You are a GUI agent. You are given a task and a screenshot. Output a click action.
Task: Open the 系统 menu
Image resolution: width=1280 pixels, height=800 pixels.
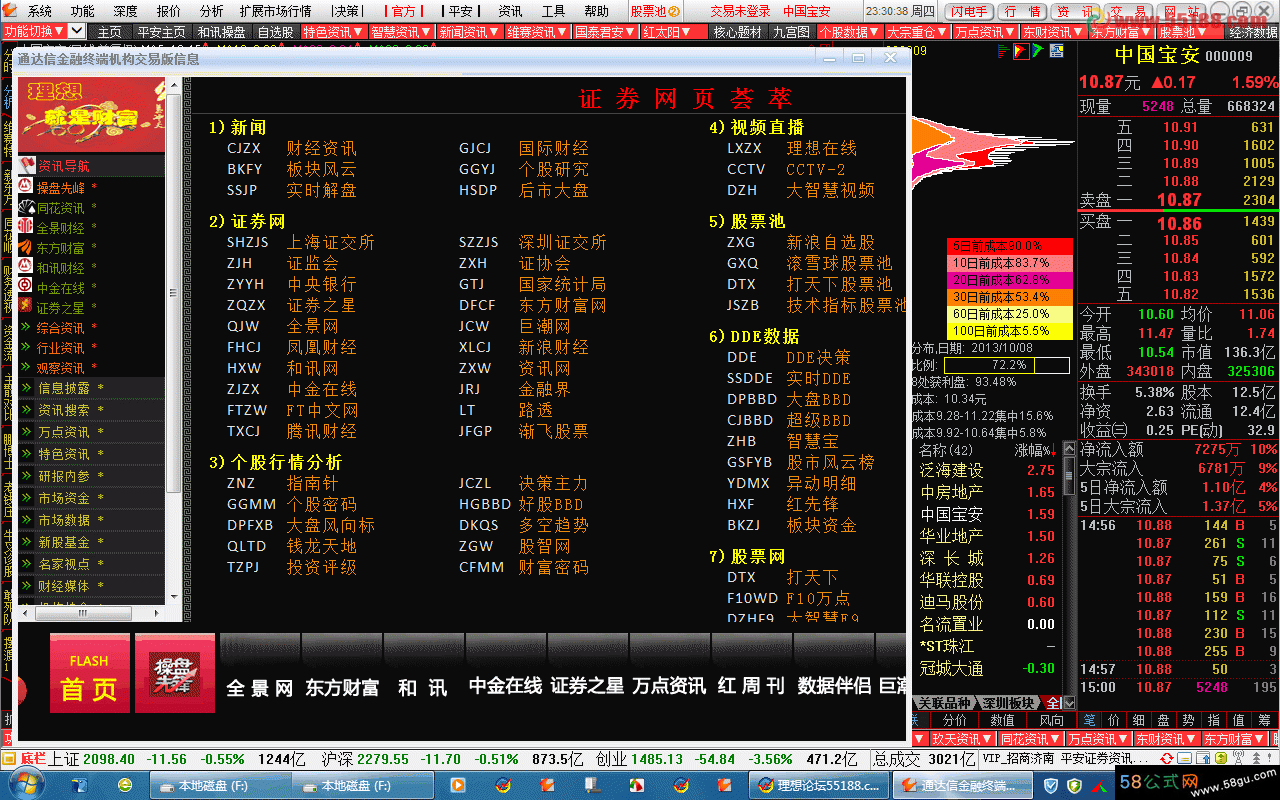pos(40,11)
